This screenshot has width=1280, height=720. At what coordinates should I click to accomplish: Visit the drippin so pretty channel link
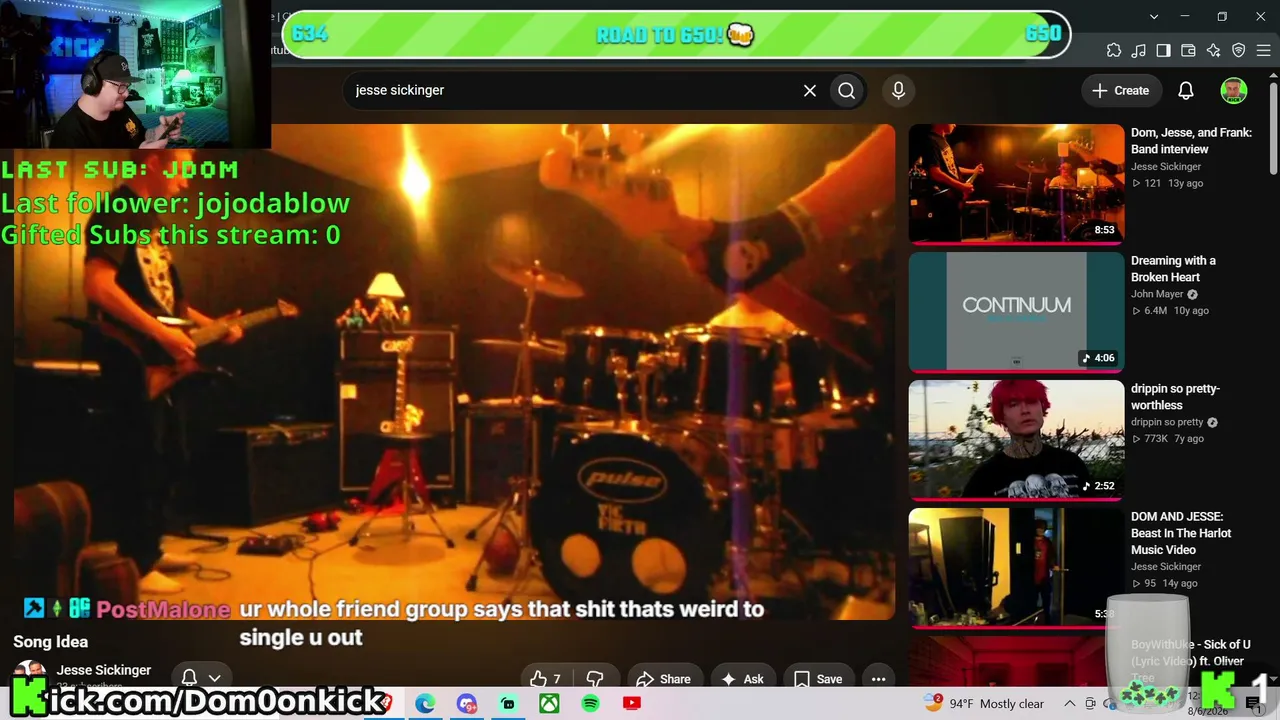click(x=1167, y=422)
